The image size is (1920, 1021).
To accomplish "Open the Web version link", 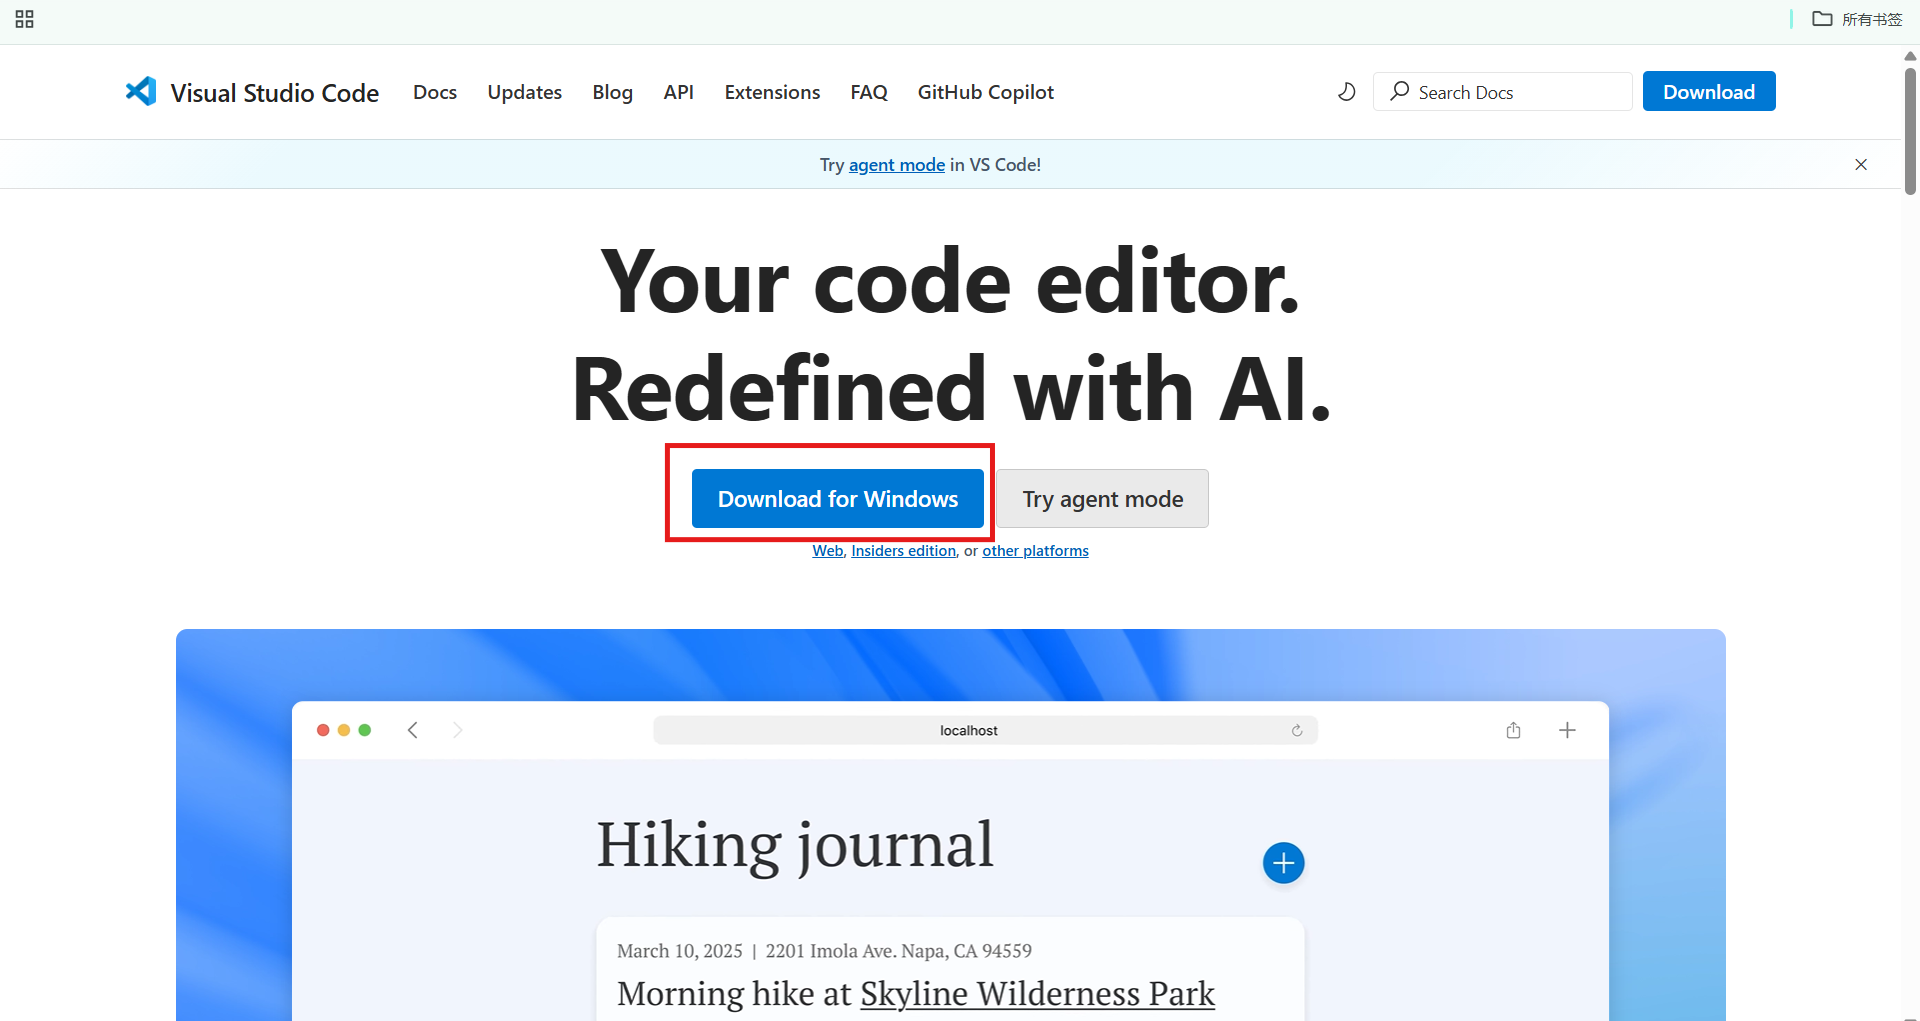I will (x=828, y=551).
